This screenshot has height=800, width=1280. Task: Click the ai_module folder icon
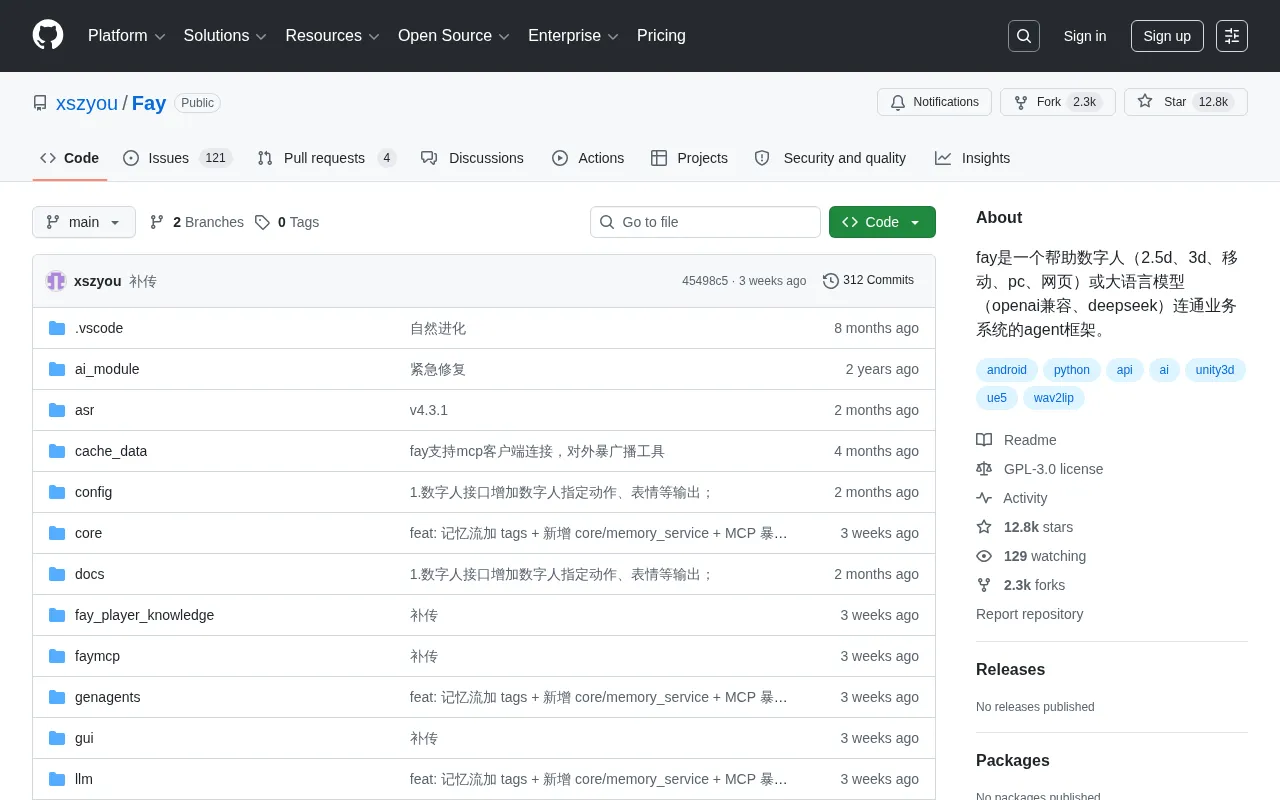tap(57, 369)
